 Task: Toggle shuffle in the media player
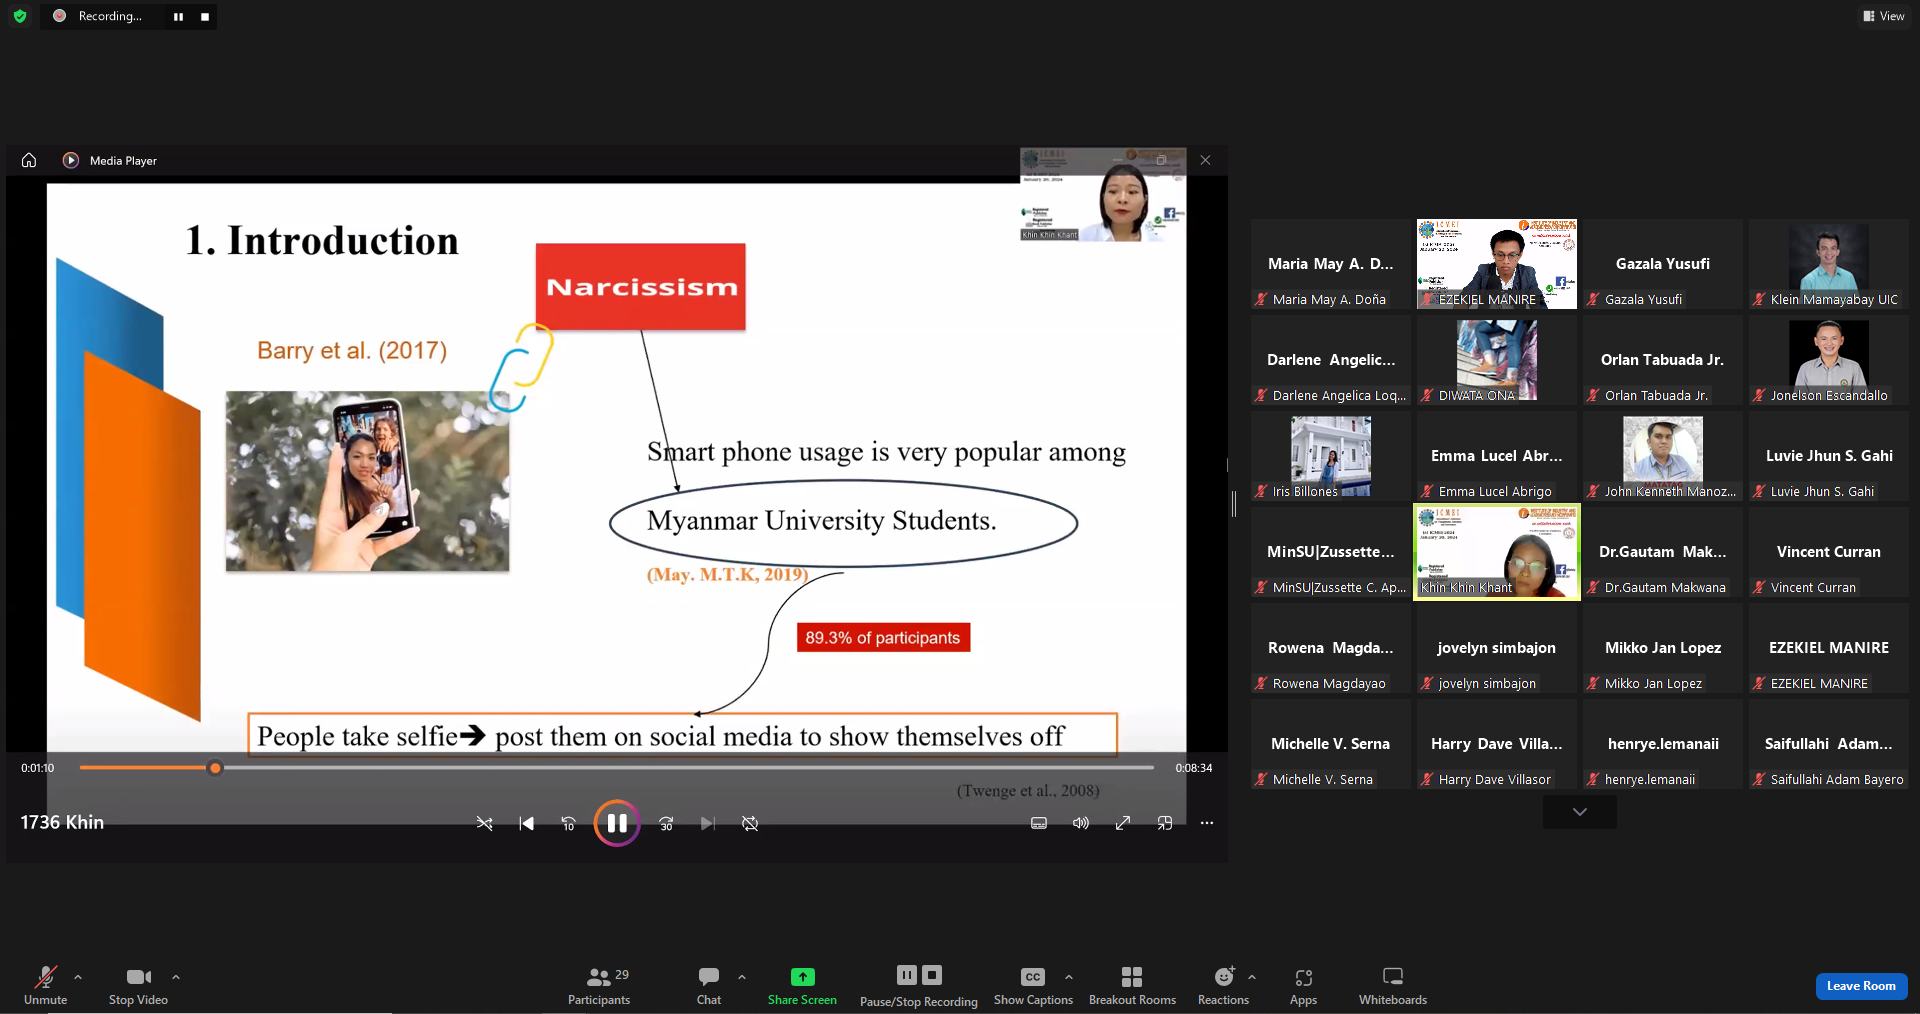tap(484, 823)
